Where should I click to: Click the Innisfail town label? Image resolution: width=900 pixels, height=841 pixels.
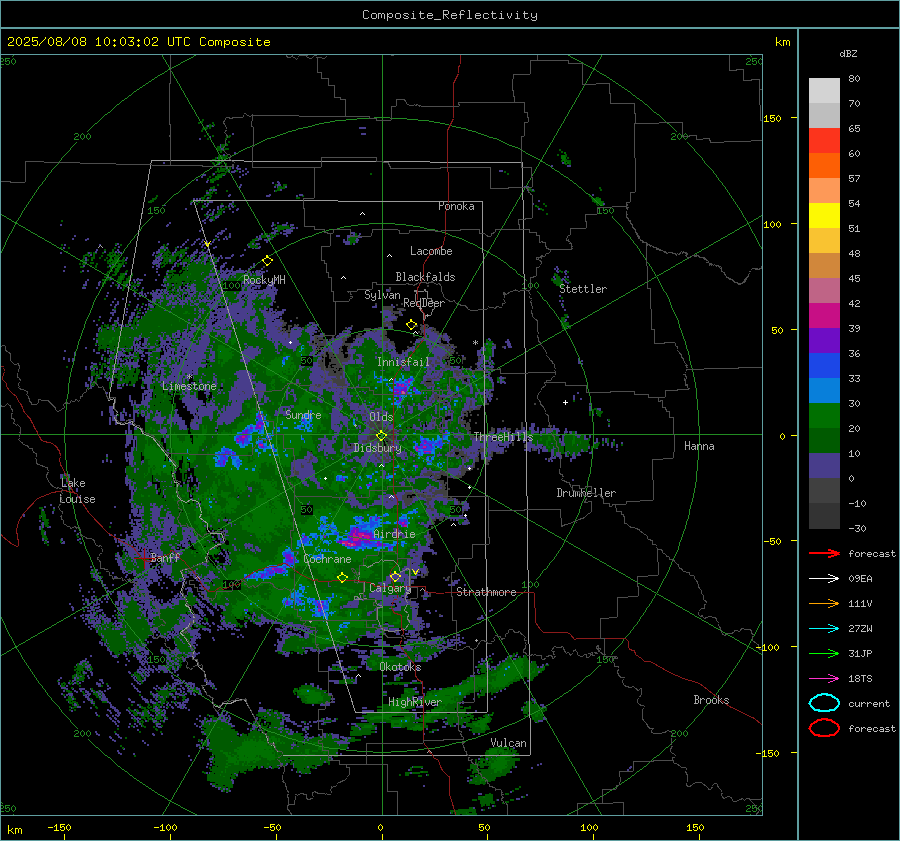point(403,362)
